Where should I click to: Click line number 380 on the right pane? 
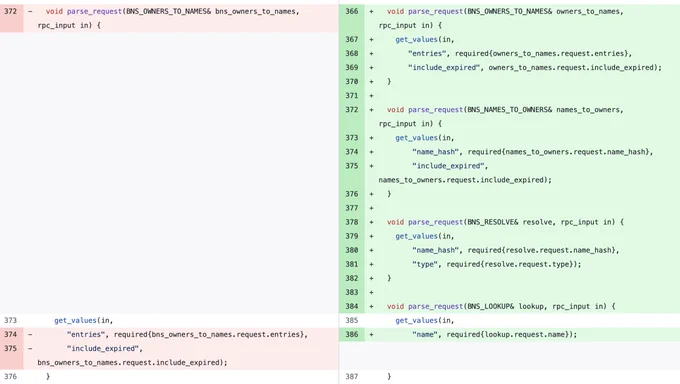click(x=352, y=250)
